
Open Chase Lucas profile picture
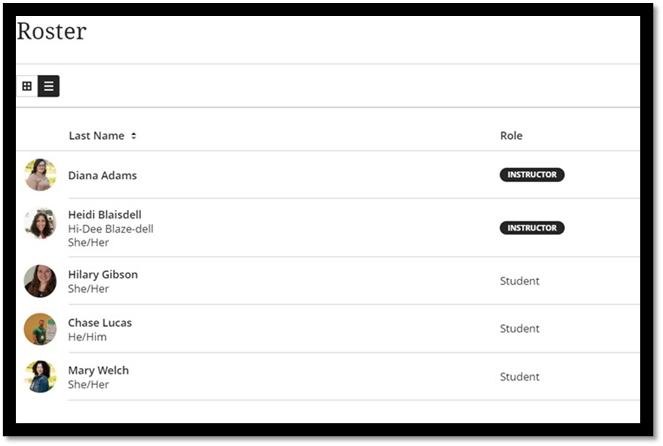click(x=40, y=329)
